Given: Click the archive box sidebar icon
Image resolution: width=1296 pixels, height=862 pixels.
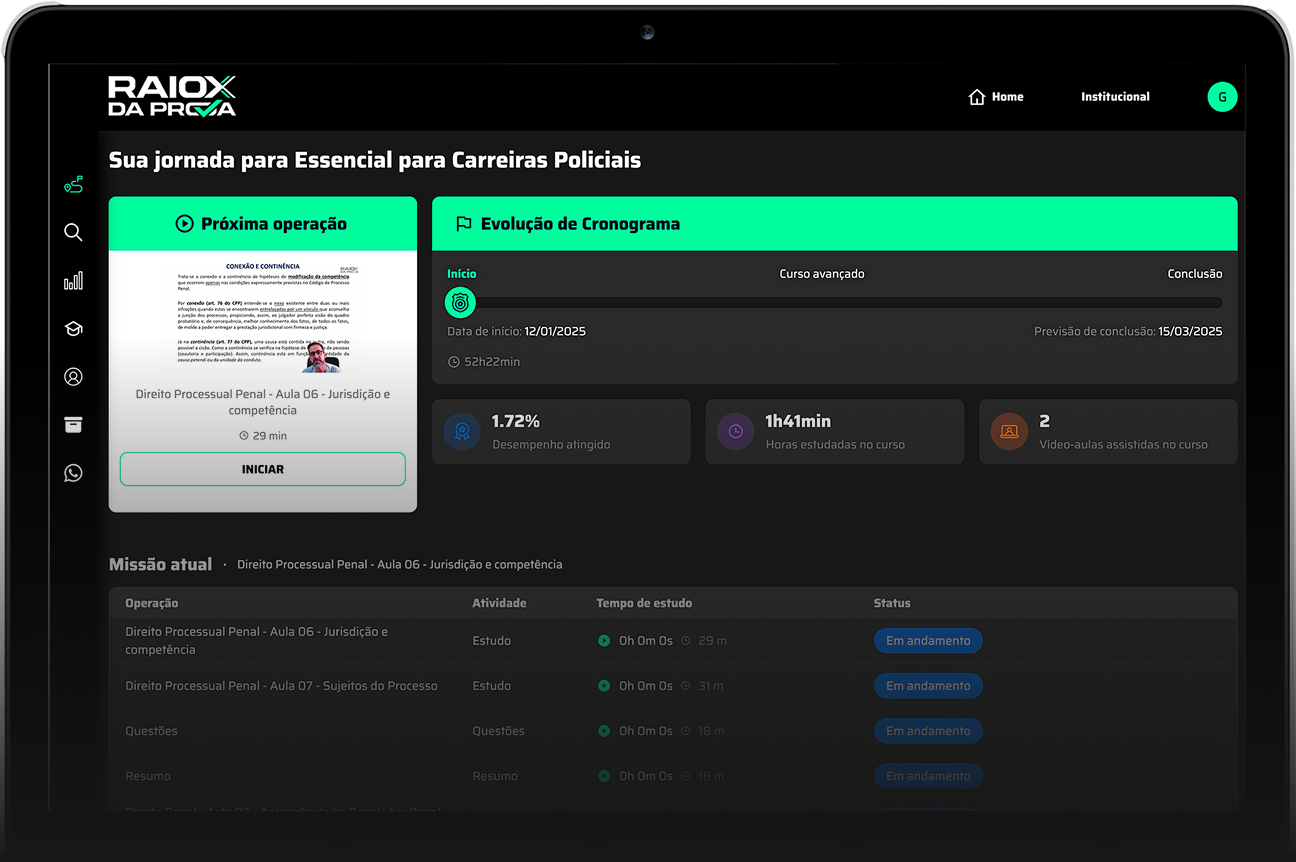Looking at the screenshot, I should [x=73, y=425].
